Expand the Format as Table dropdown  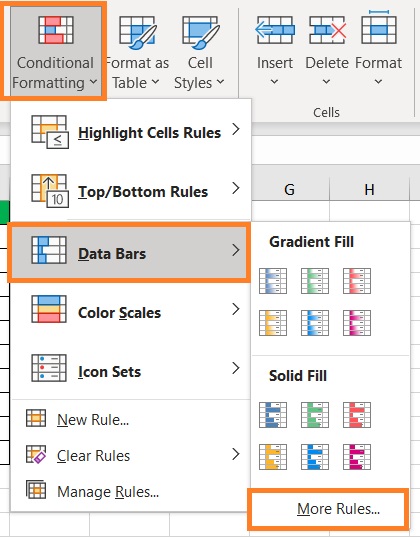pyautogui.click(x=136, y=51)
